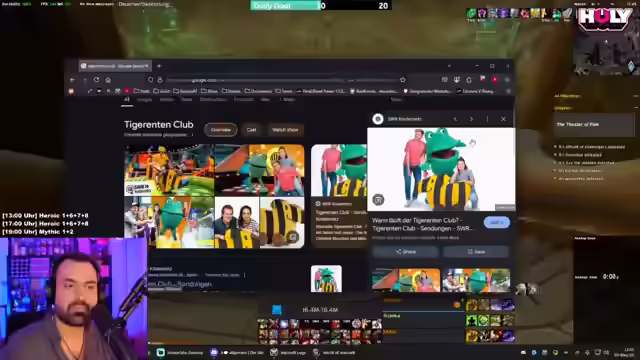
Task: Open the image panel three-dot menu
Action: click(x=487, y=119)
